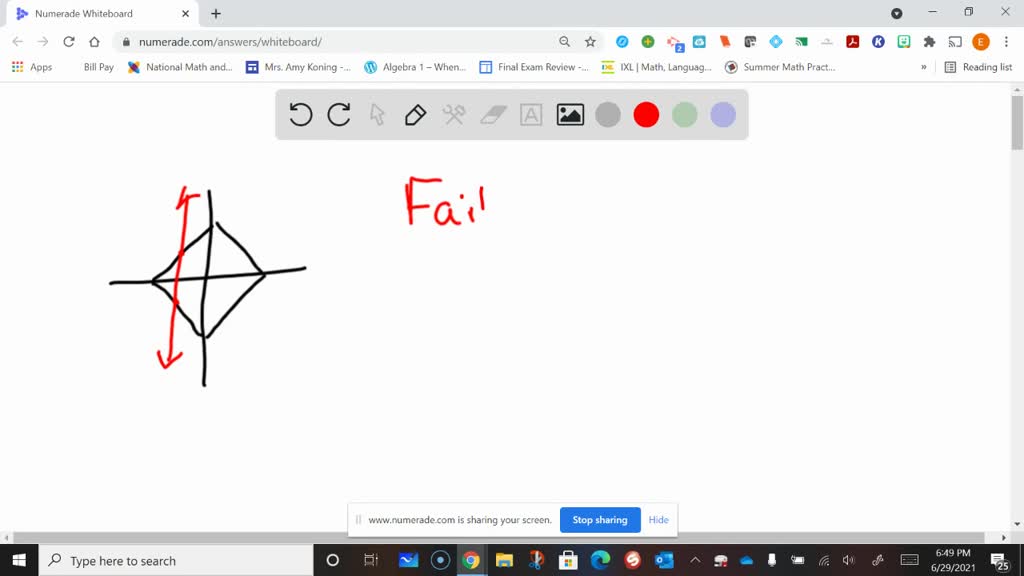This screenshot has width=1024, height=576.
Task: Open the whiteboard tools icon
Action: coord(454,115)
